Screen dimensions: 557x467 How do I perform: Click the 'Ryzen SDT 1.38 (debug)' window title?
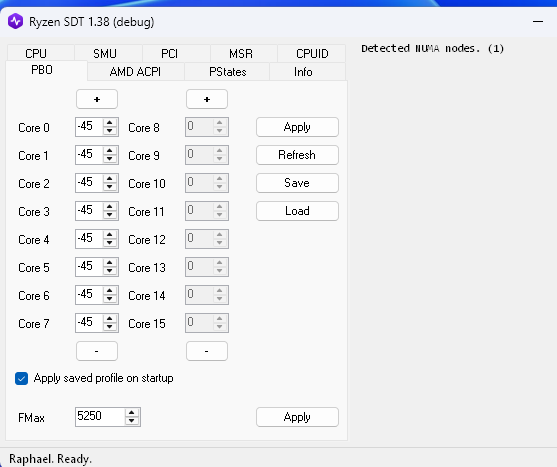pyautogui.click(x=92, y=22)
